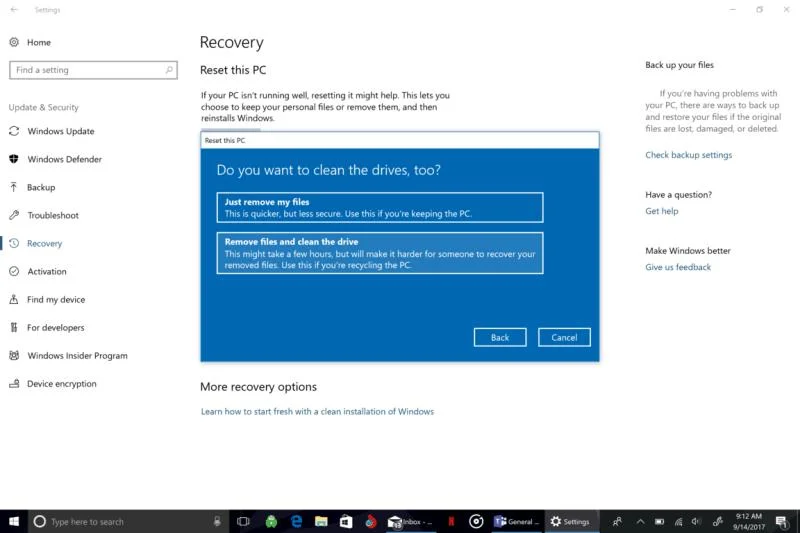Viewport: 800px width, 533px height.
Task: Click the Settings taskbar button
Action: (570, 521)
